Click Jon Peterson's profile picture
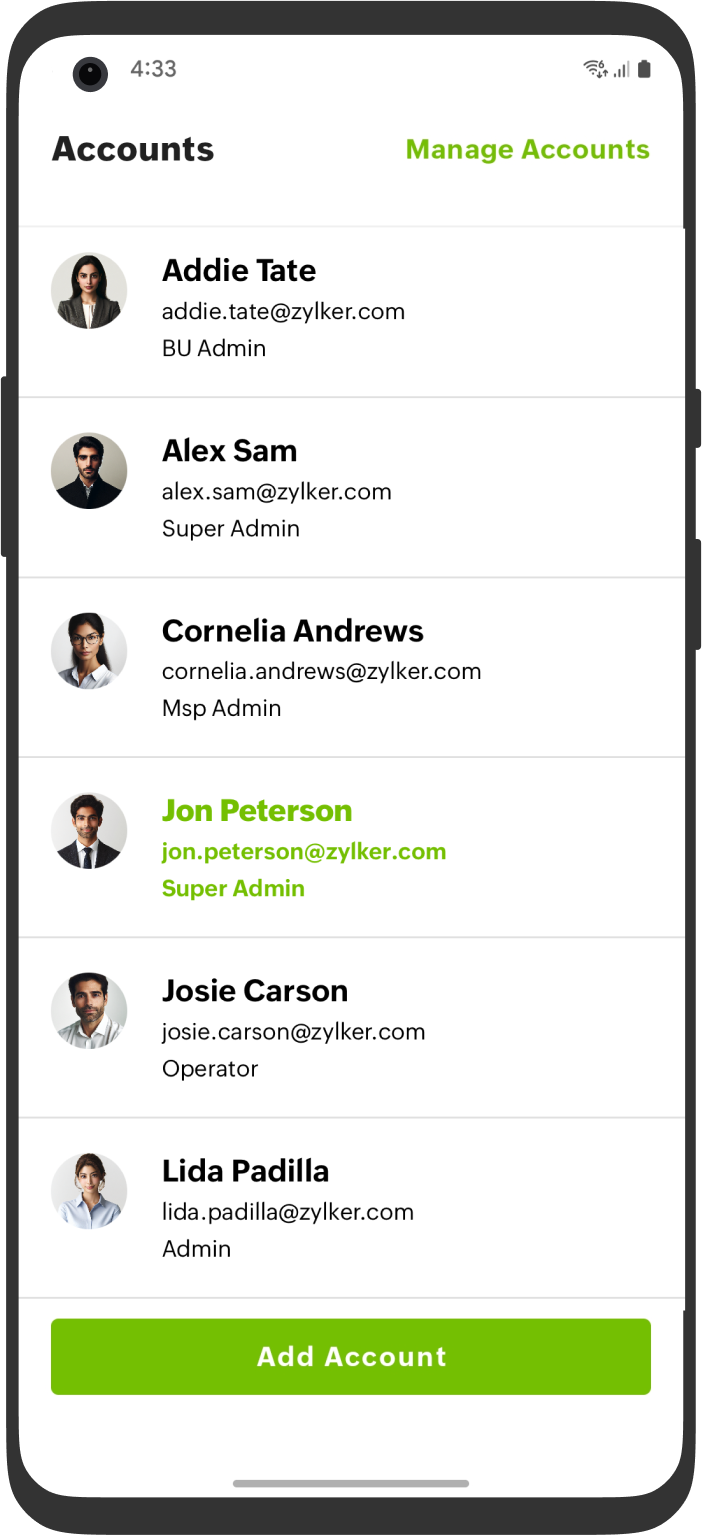 click(89, 830)
